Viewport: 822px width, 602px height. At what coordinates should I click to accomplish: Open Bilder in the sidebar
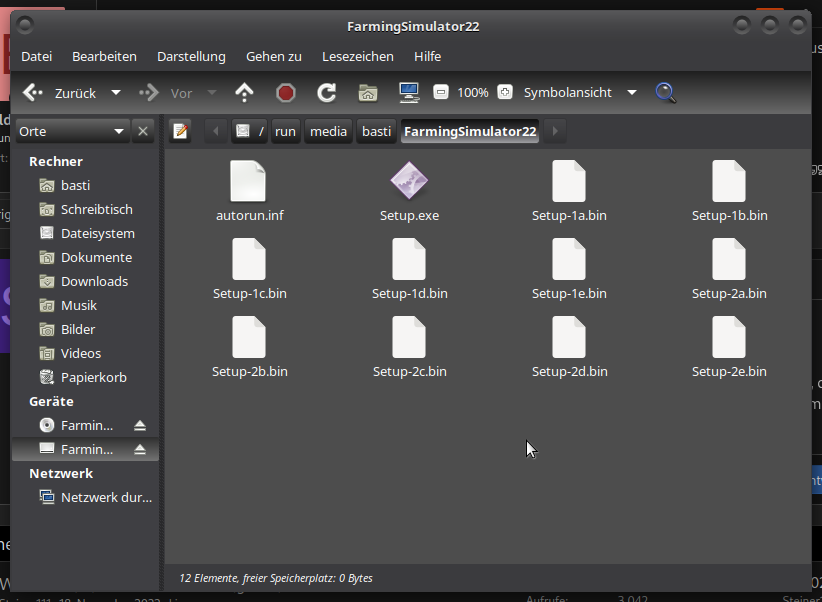click(x=85, y=330)
